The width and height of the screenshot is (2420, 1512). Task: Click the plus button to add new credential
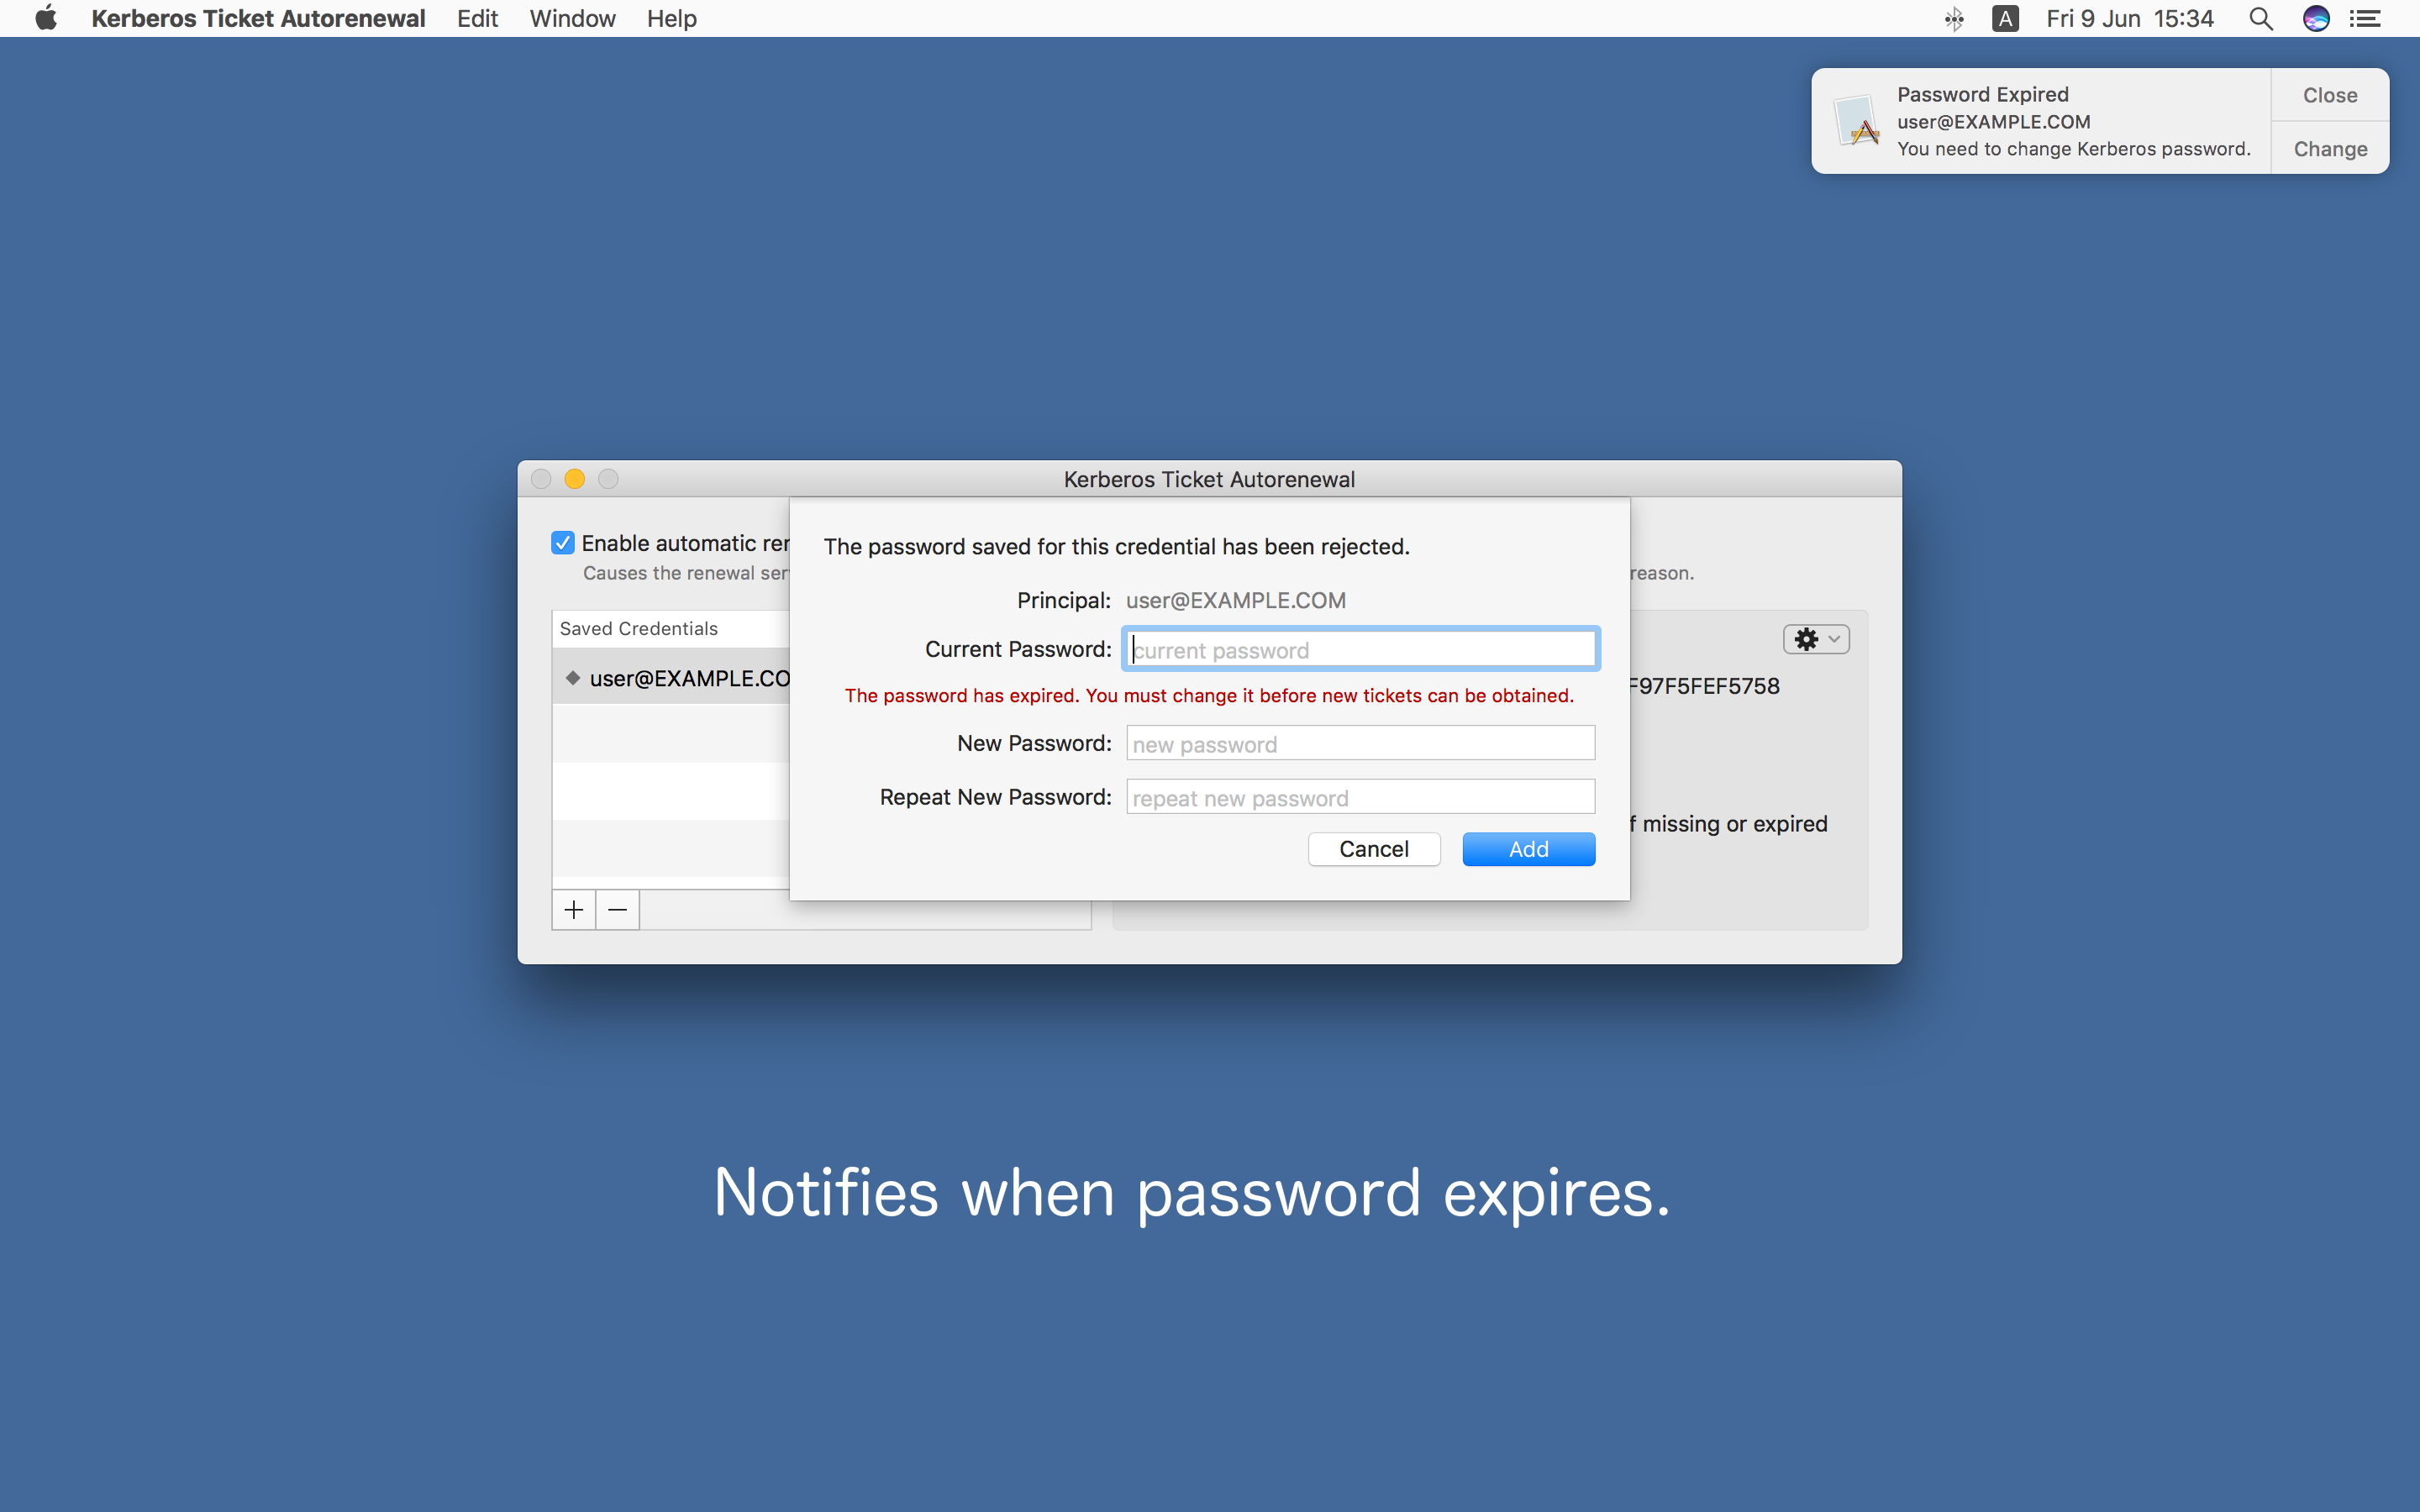coord(573,909)
